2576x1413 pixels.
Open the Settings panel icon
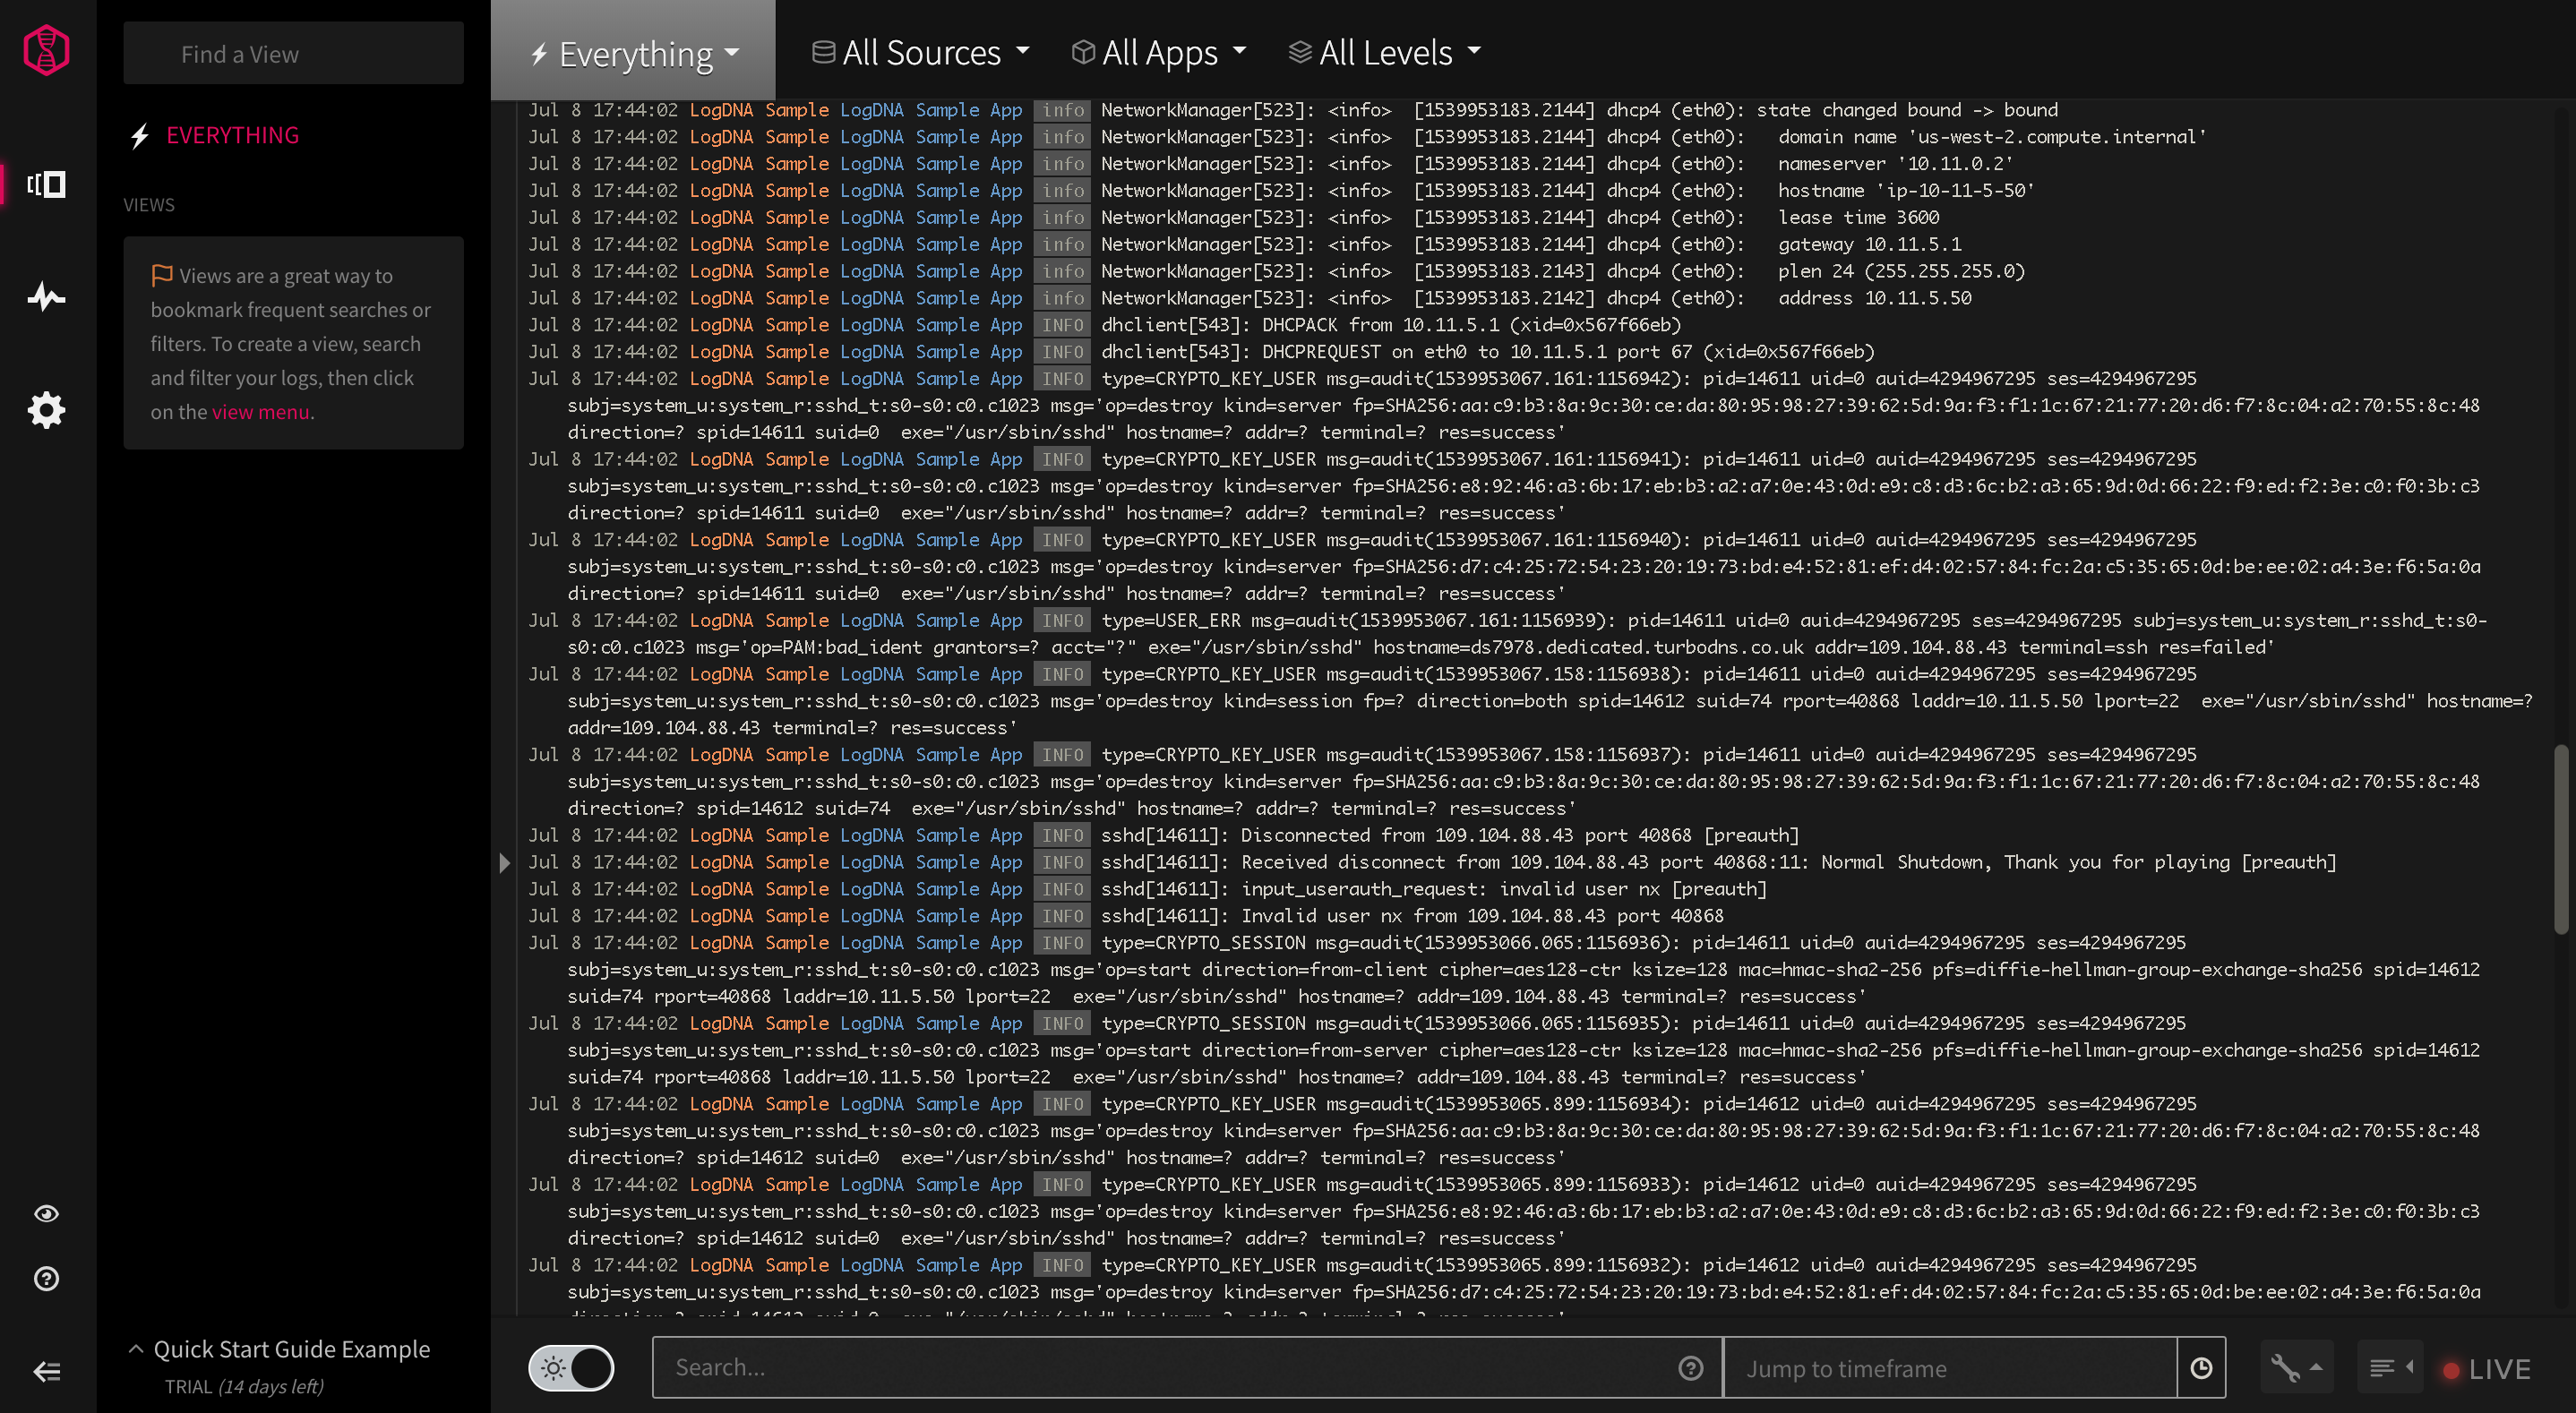pos(47,411)
